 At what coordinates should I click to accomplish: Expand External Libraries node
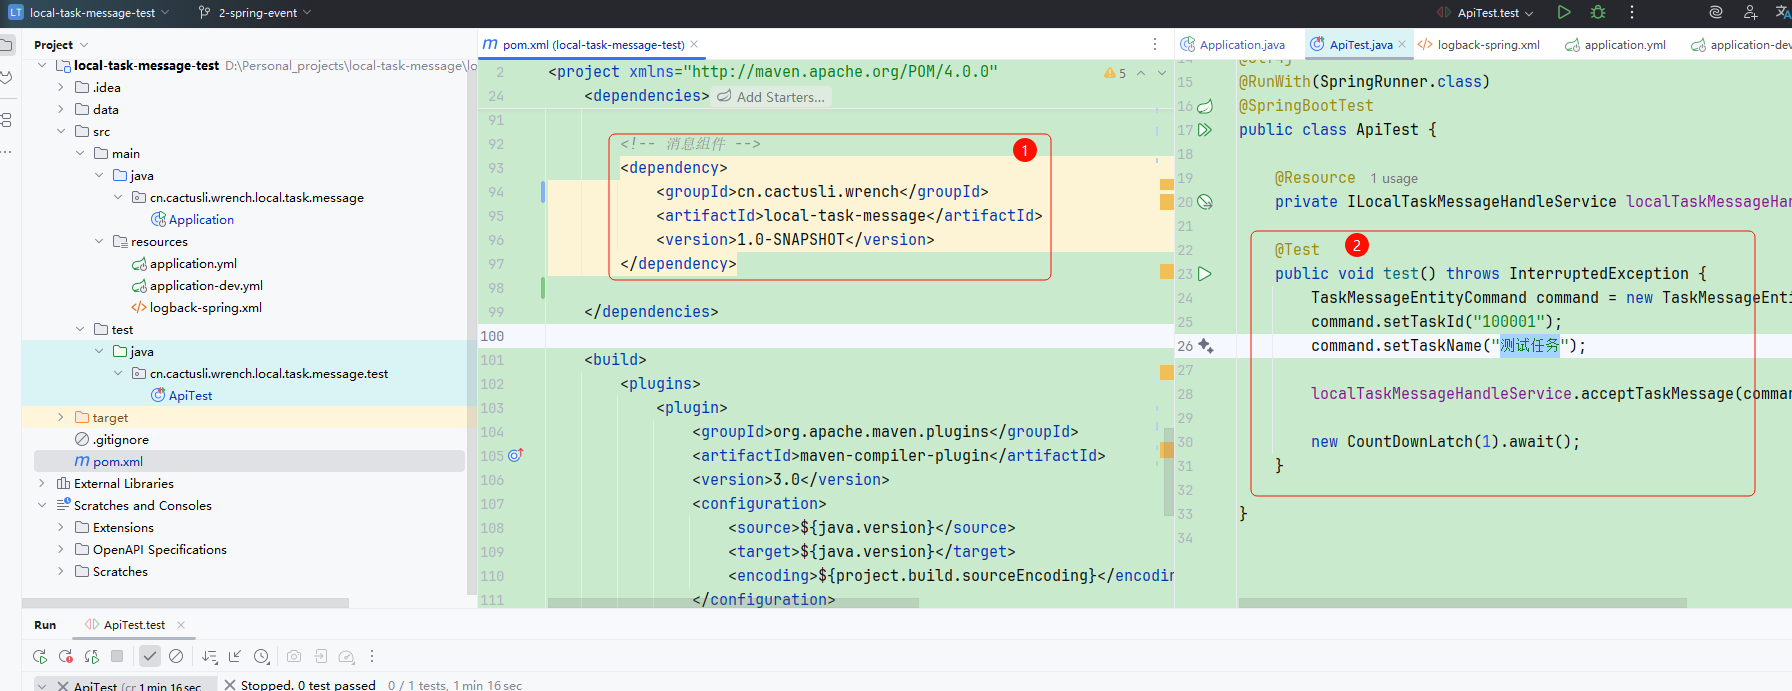click(41, 483)
